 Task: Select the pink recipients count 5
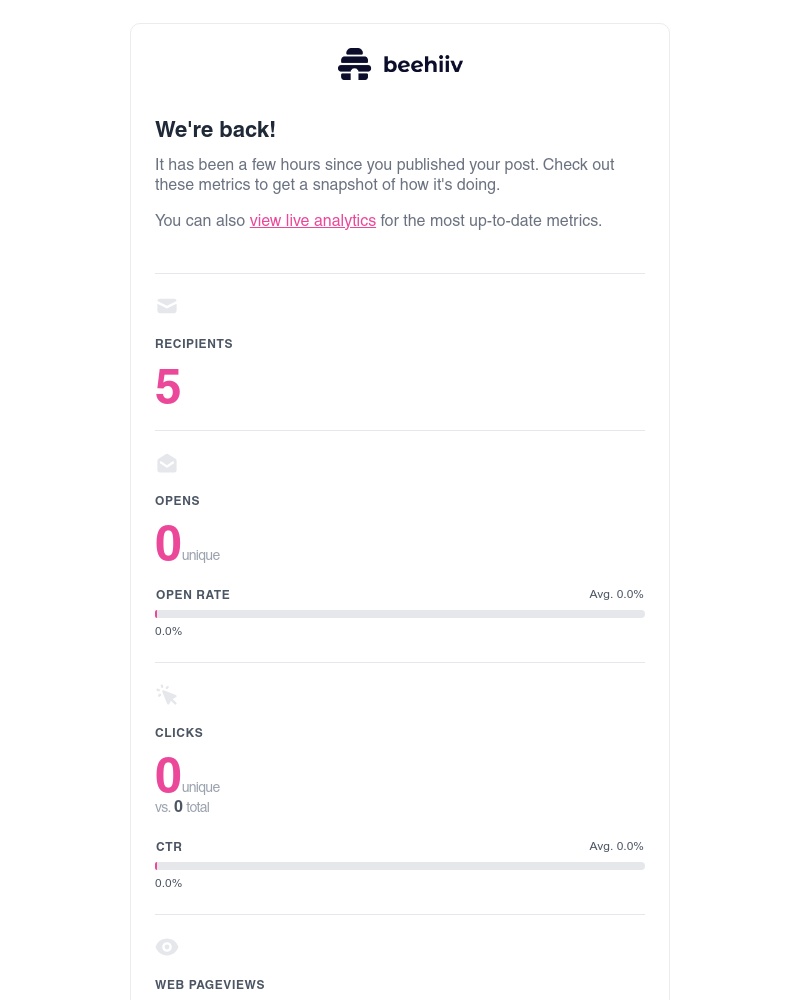[x=168, y=387]
